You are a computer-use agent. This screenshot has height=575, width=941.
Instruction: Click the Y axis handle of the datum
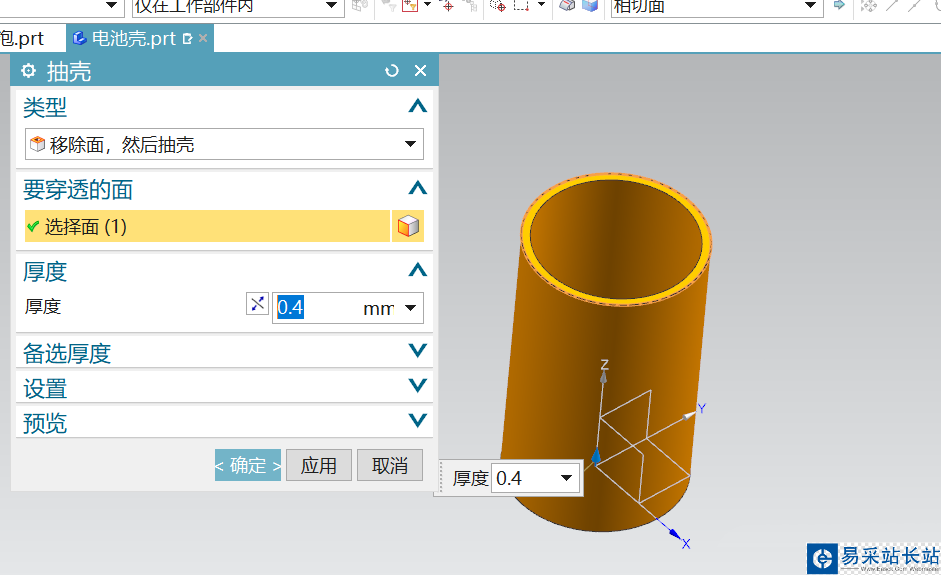click(x=689, y=415)
